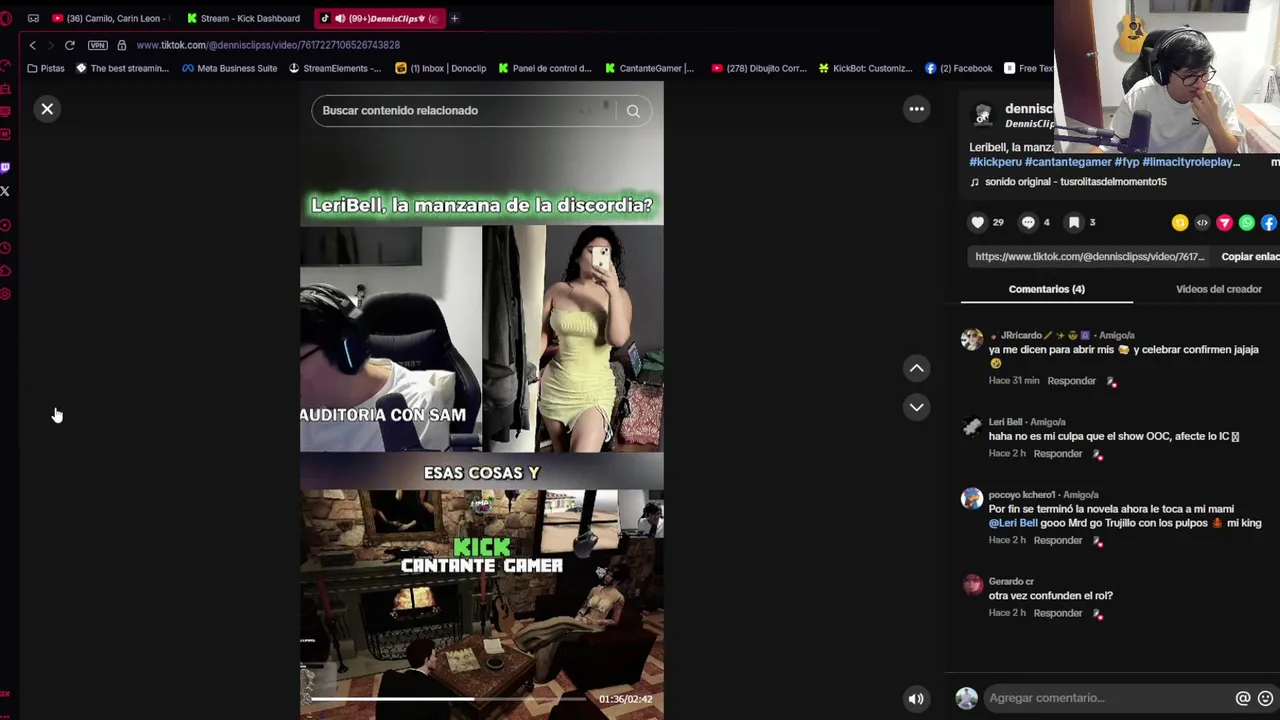This screenshot has height=720, width=1280.
Task: Open JRricardo's profile avatar
Action: coord(972,340)
